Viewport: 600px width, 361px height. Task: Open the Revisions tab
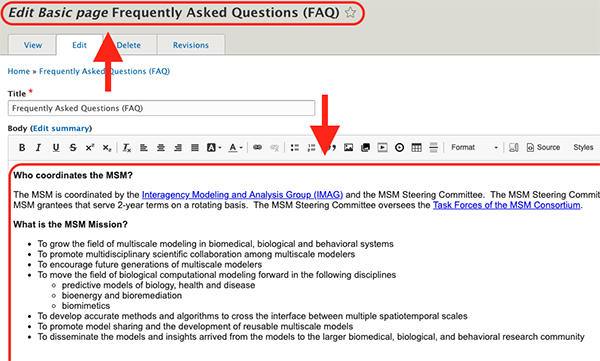coord(191,45)
